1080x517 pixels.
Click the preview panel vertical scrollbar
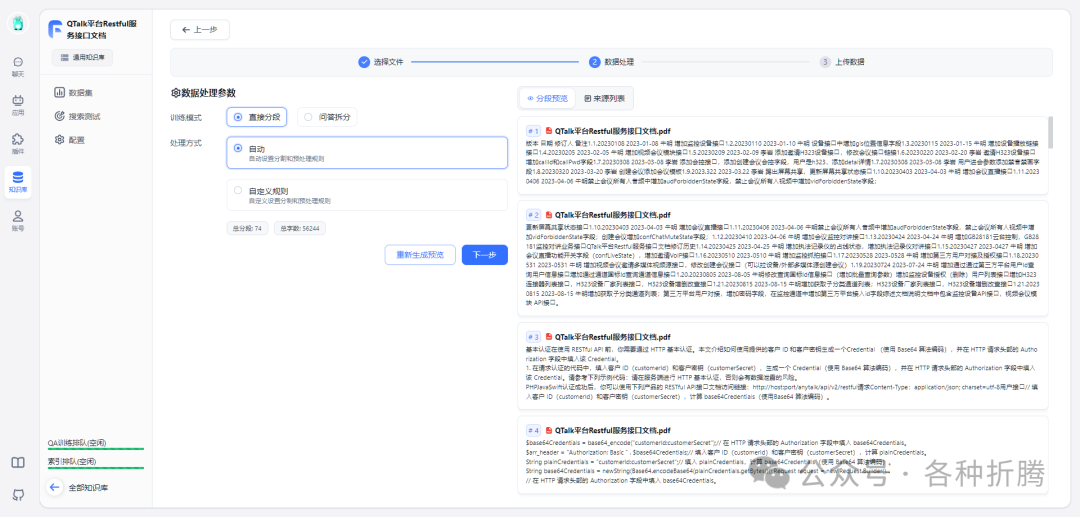1050,132
